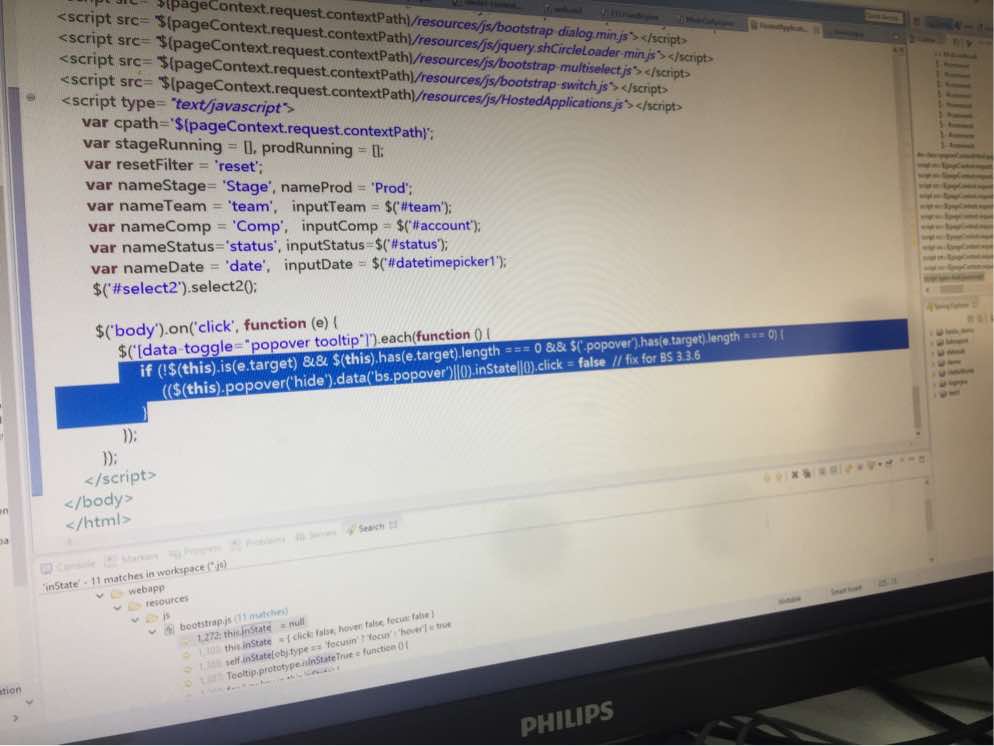This screenshot has width=994, height=746.
Task: Click the 'popover tooltip' selector line
Action: [304, 342]
